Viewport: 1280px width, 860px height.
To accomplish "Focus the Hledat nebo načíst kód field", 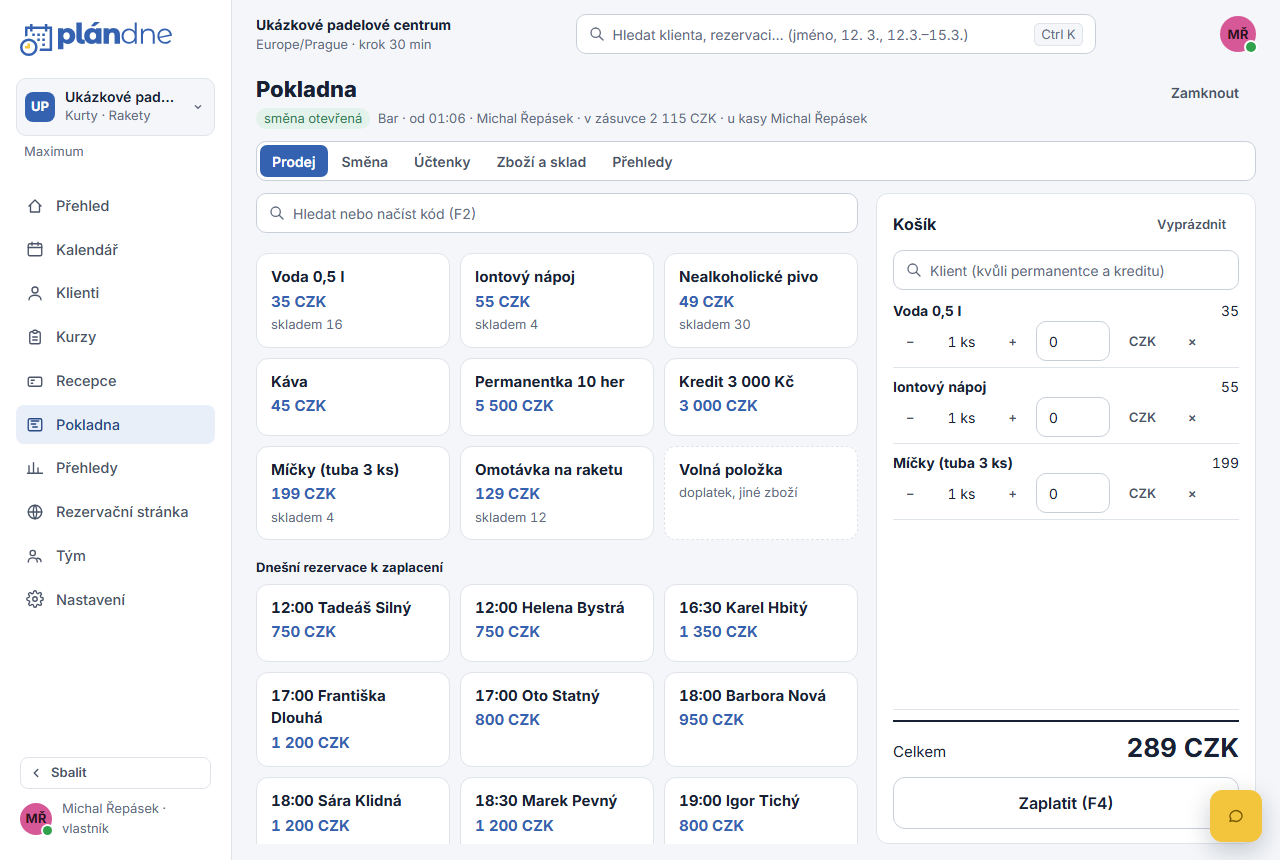I will (557, 213).
